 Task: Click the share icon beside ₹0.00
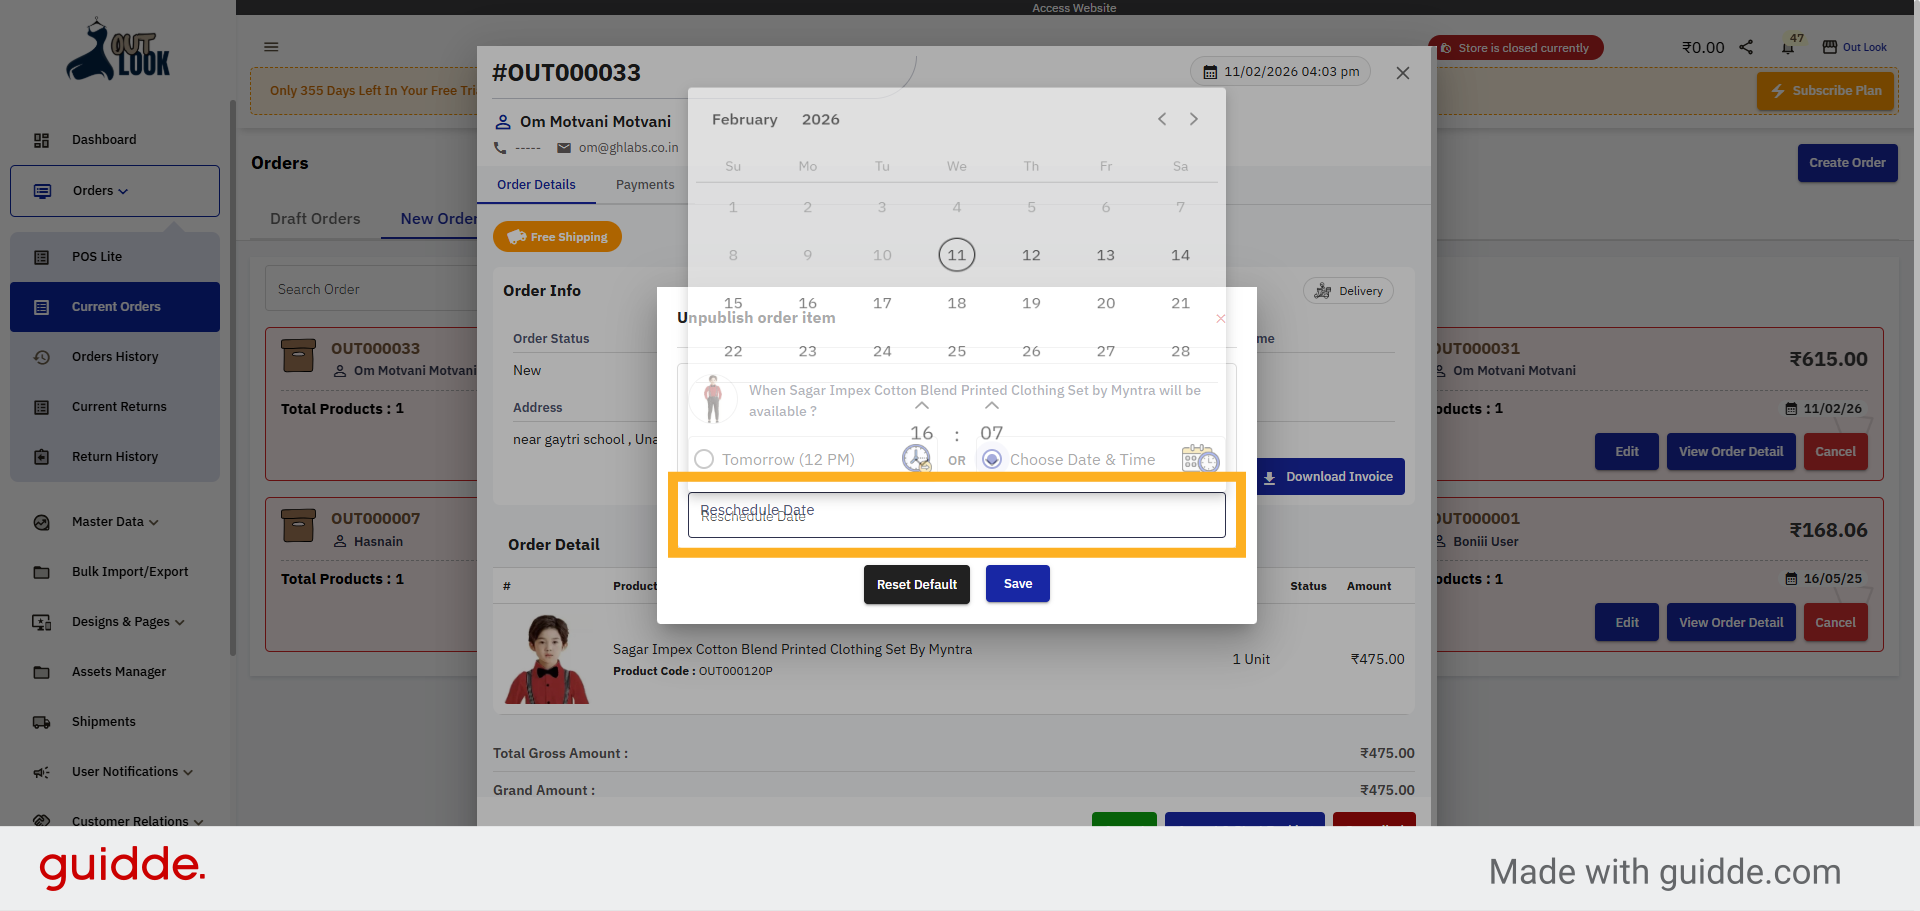pyautogui.click(x=1746, y=47)
